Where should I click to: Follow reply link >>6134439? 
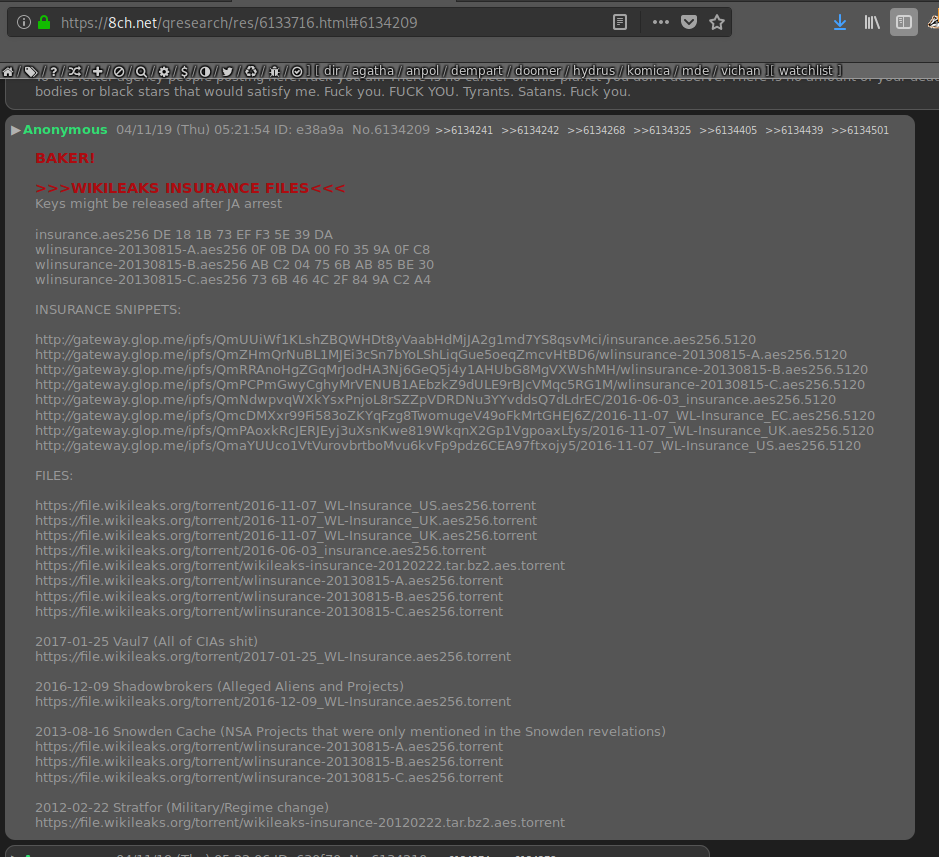[x=793, y=131]
